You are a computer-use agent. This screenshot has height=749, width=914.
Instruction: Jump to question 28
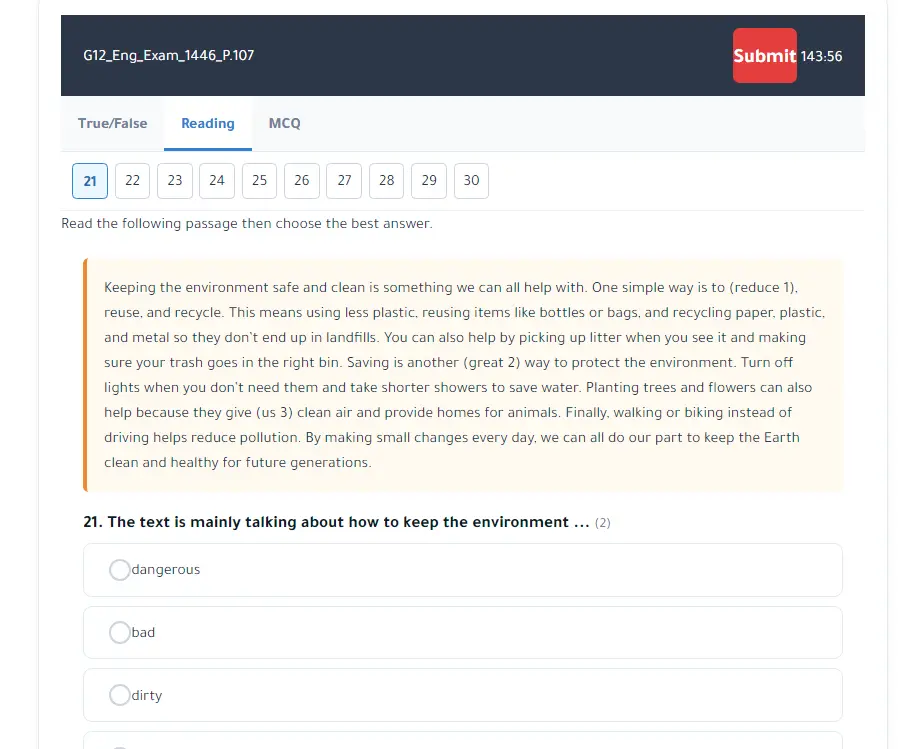click(x=387, y=181)
